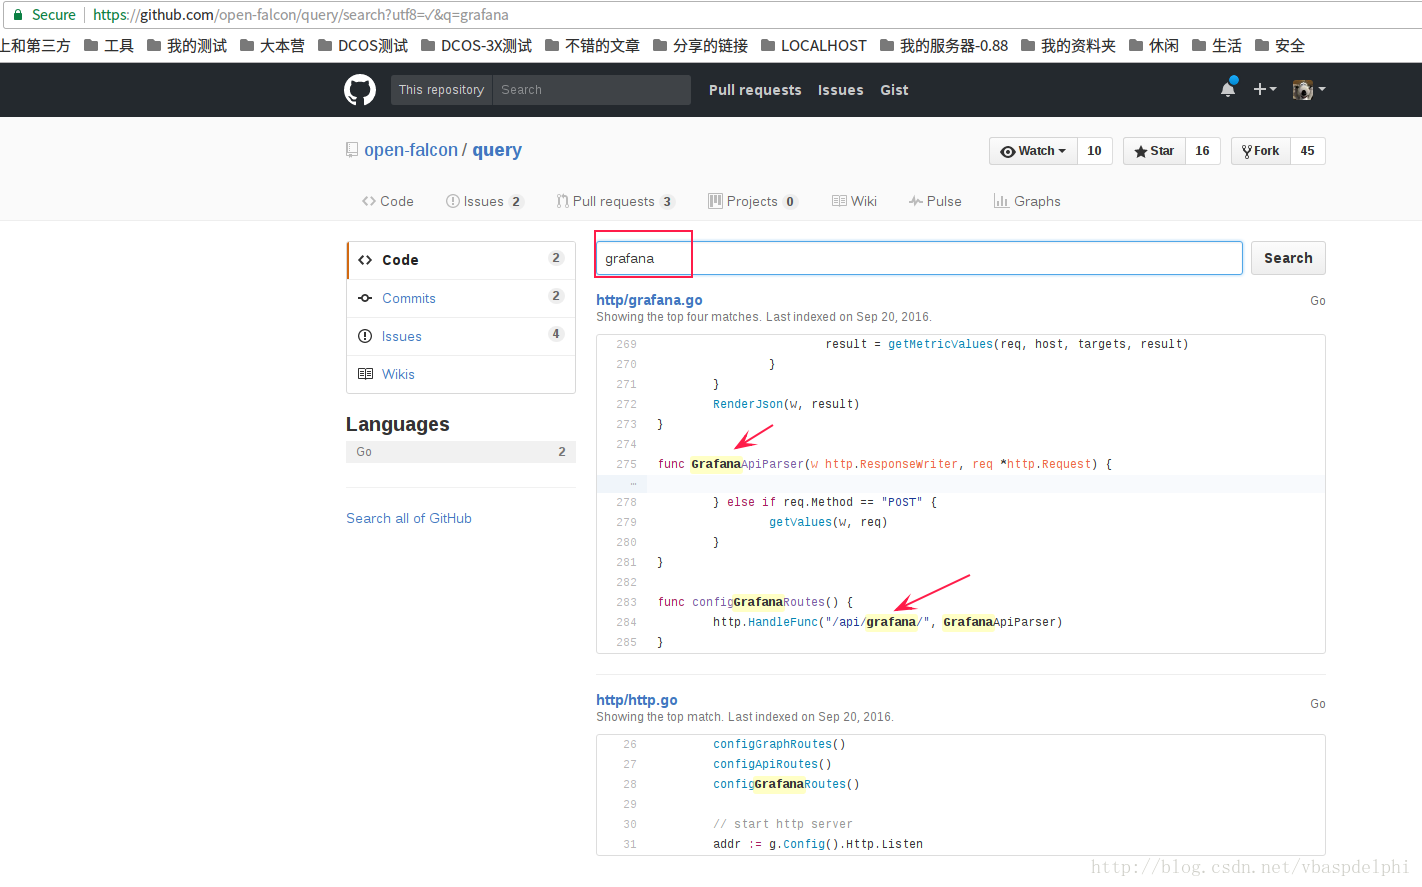Select Commits results in sidebar
The height and width of the screenshot is (887, 1422).
click(x=461, y=298)
